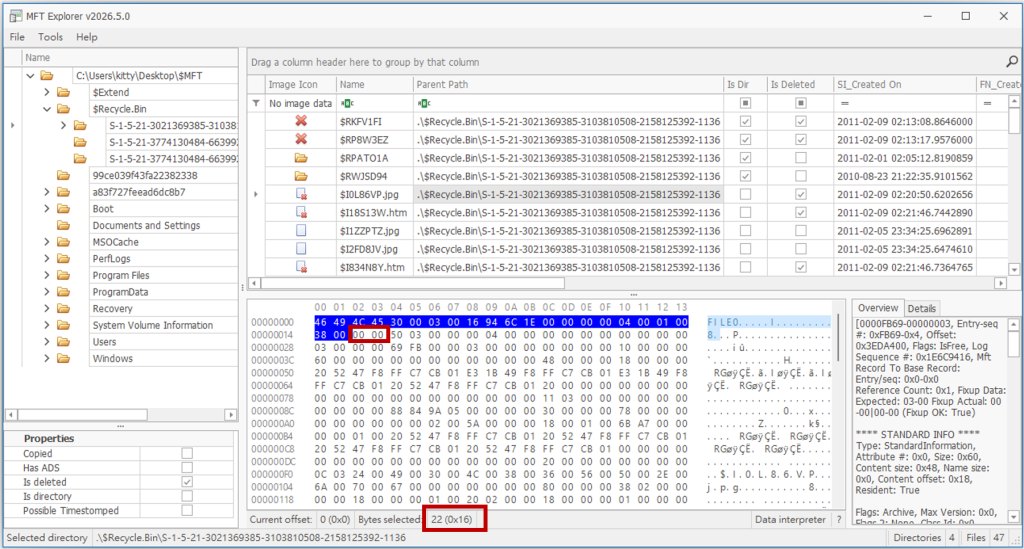Click the MFT Explorer app icon in title bar

click(15, 16)
